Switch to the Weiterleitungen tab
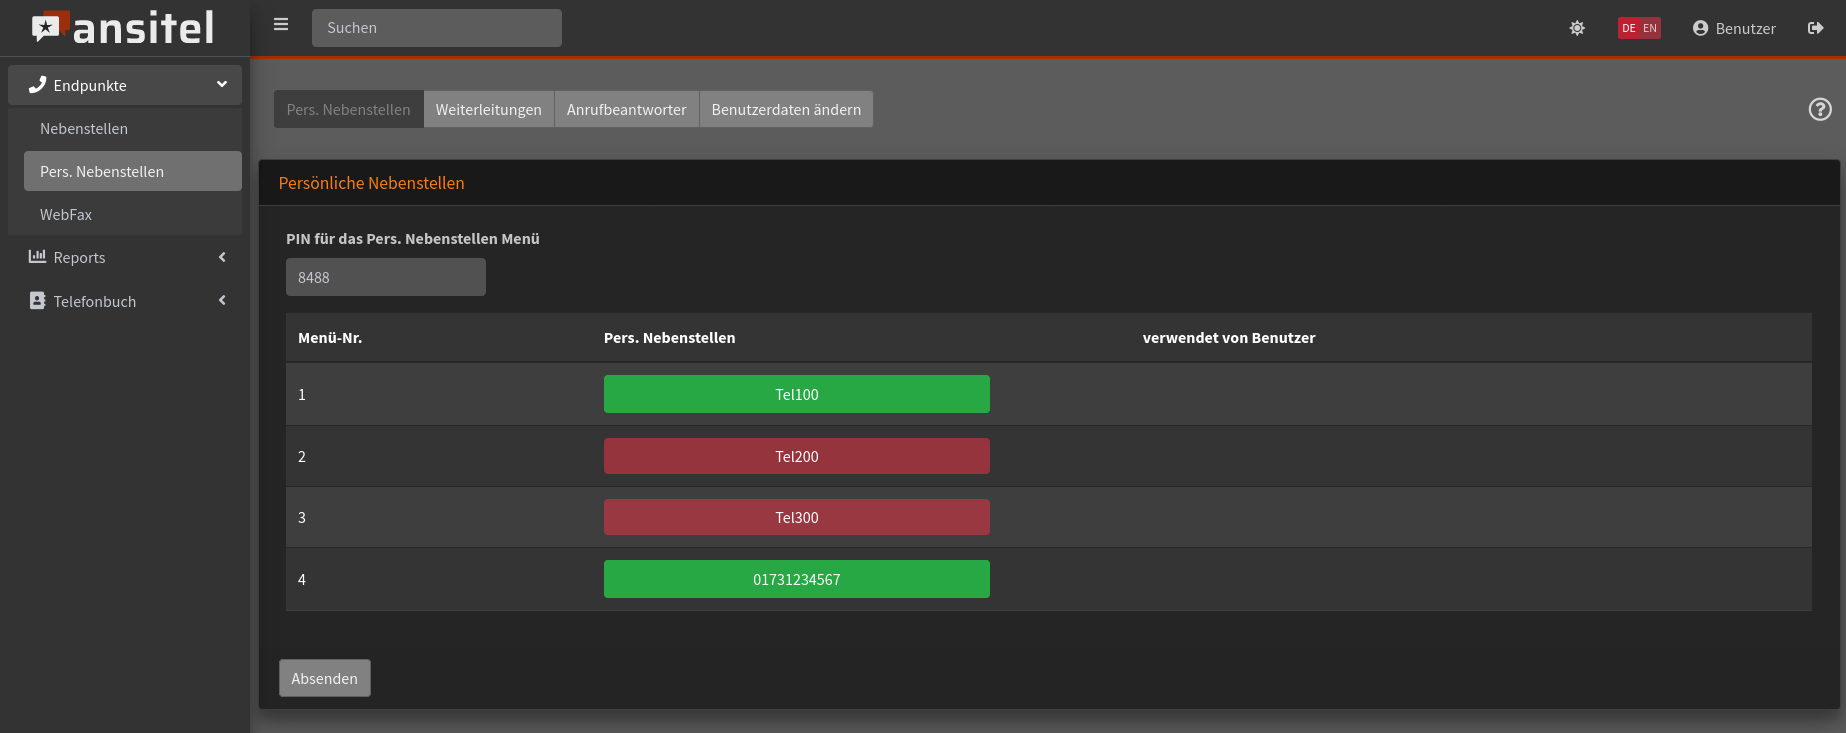 pos(488,109)
